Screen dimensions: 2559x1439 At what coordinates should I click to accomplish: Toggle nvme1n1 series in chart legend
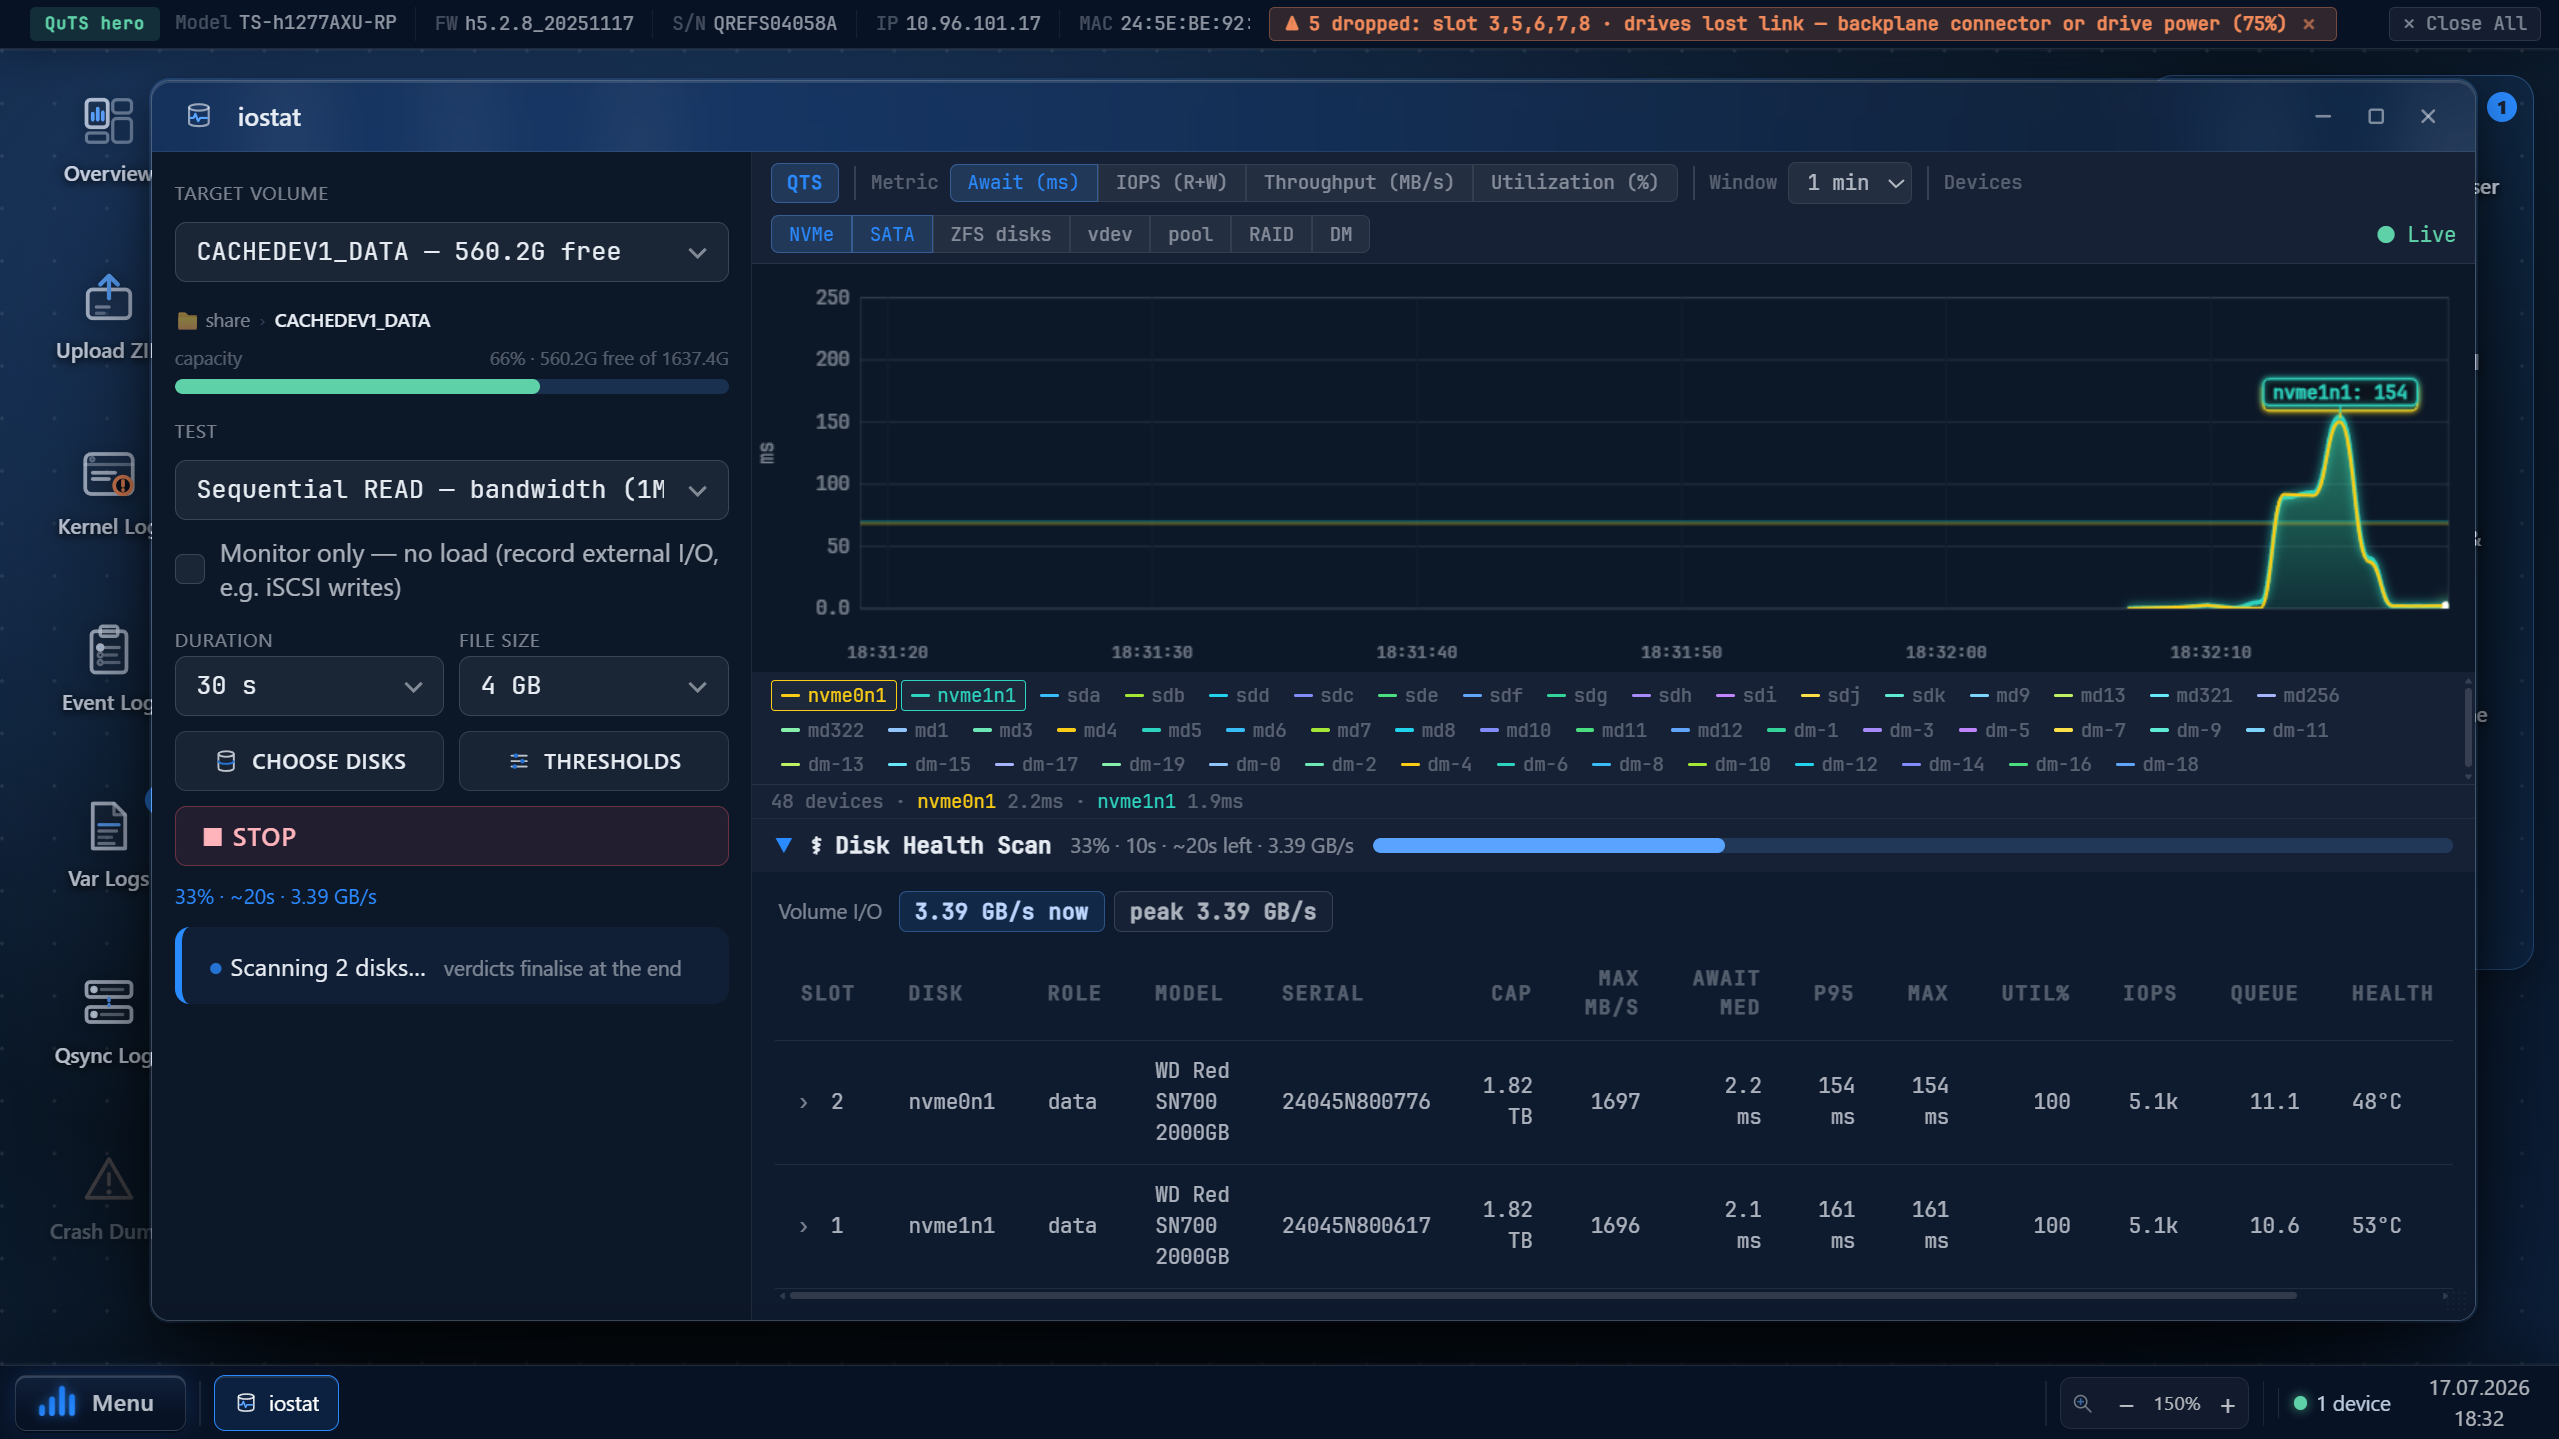[x=964, y=695]
